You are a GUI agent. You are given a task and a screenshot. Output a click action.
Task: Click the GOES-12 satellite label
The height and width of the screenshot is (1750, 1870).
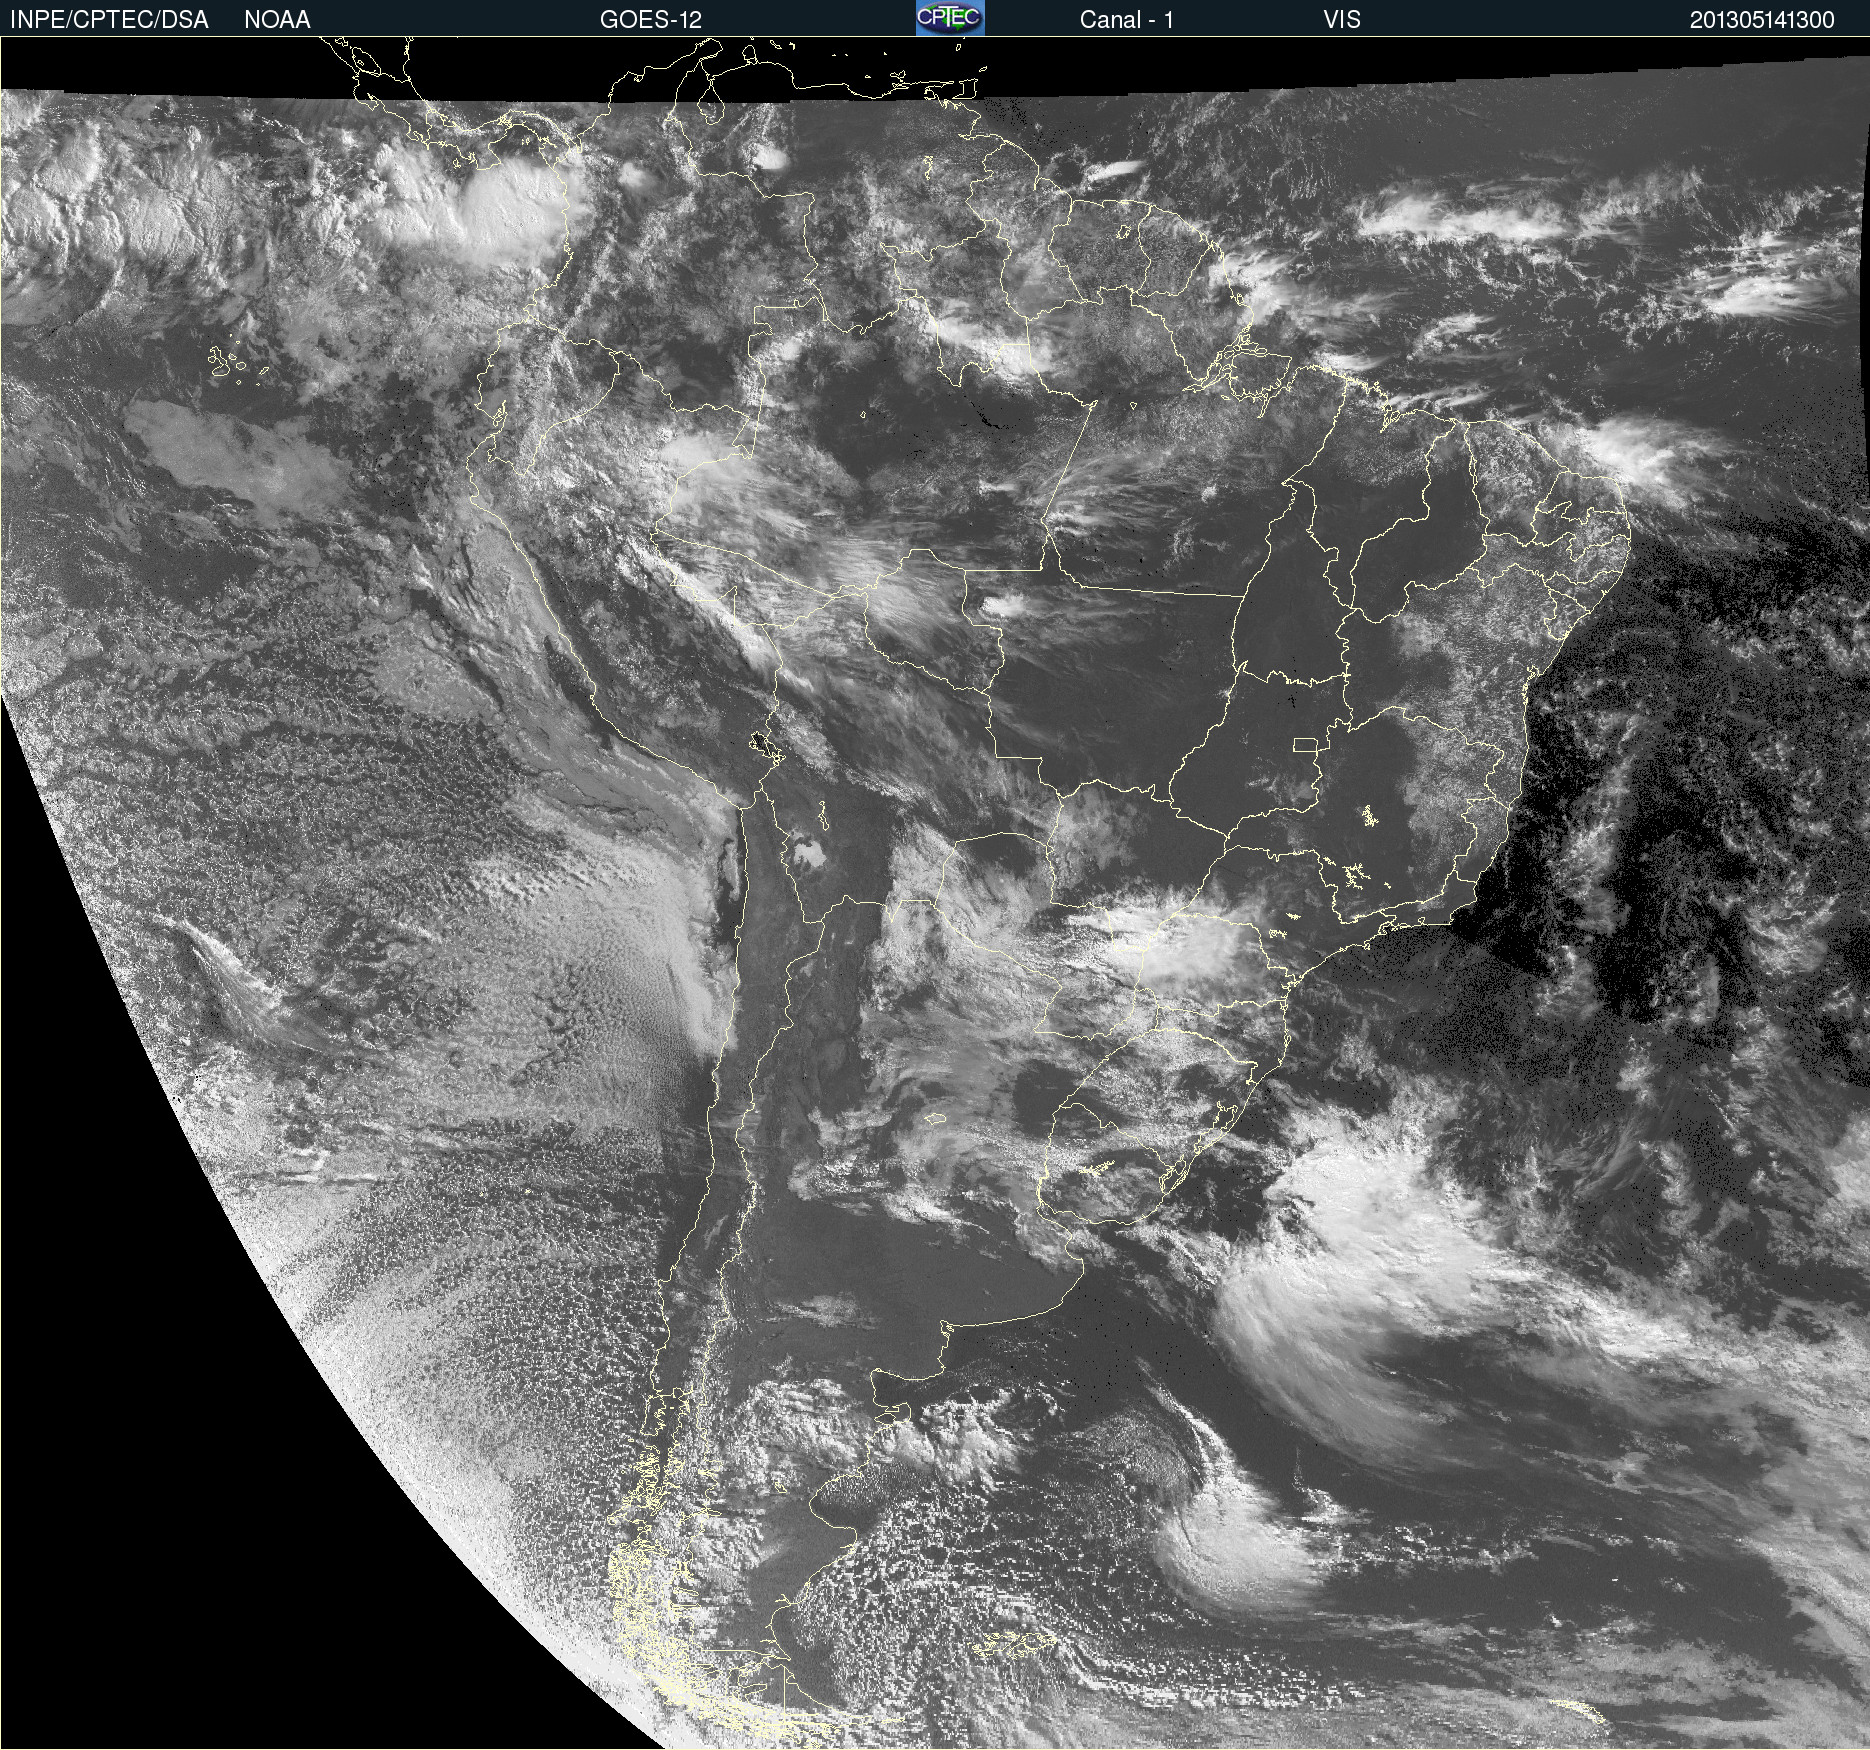click(651, 19)
